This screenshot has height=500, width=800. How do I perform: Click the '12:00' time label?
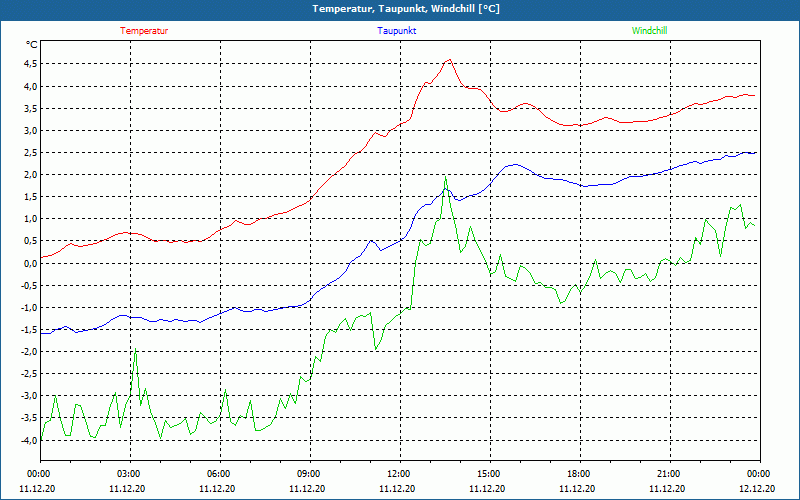pos(399,474)
